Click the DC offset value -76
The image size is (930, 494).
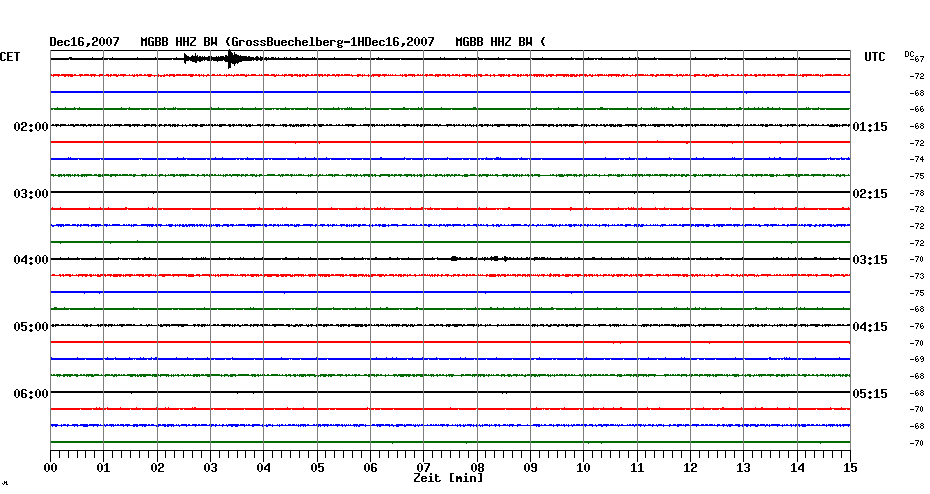tap(917, 327)
